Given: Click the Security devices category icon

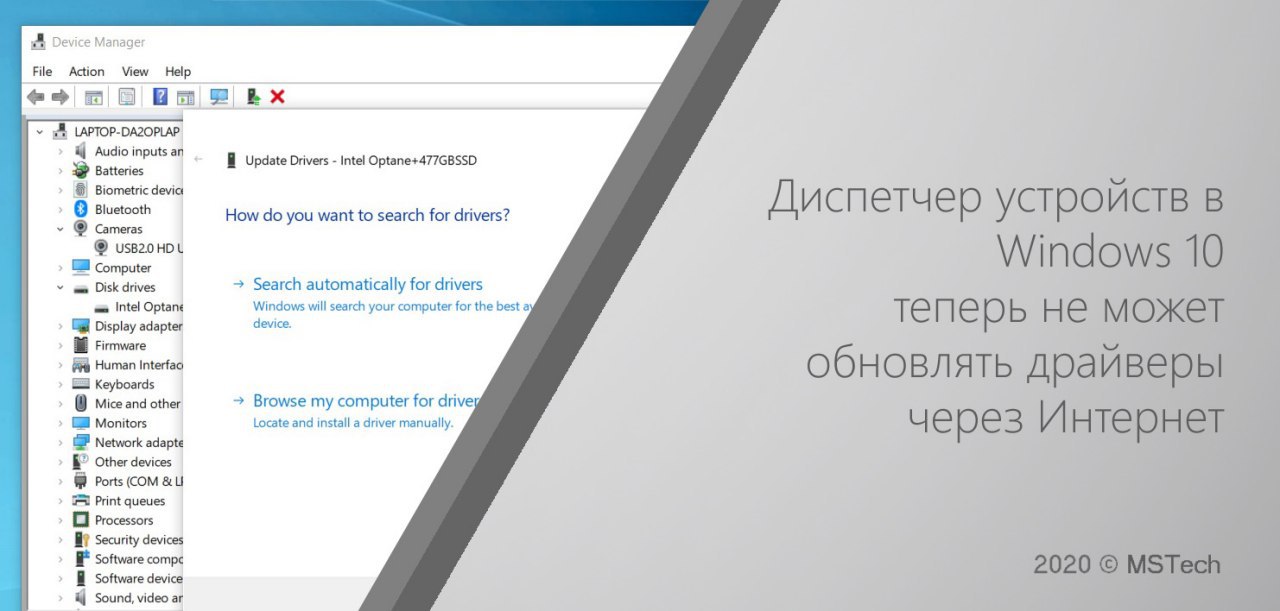Looking at the screenshot, I should (81, 540).
